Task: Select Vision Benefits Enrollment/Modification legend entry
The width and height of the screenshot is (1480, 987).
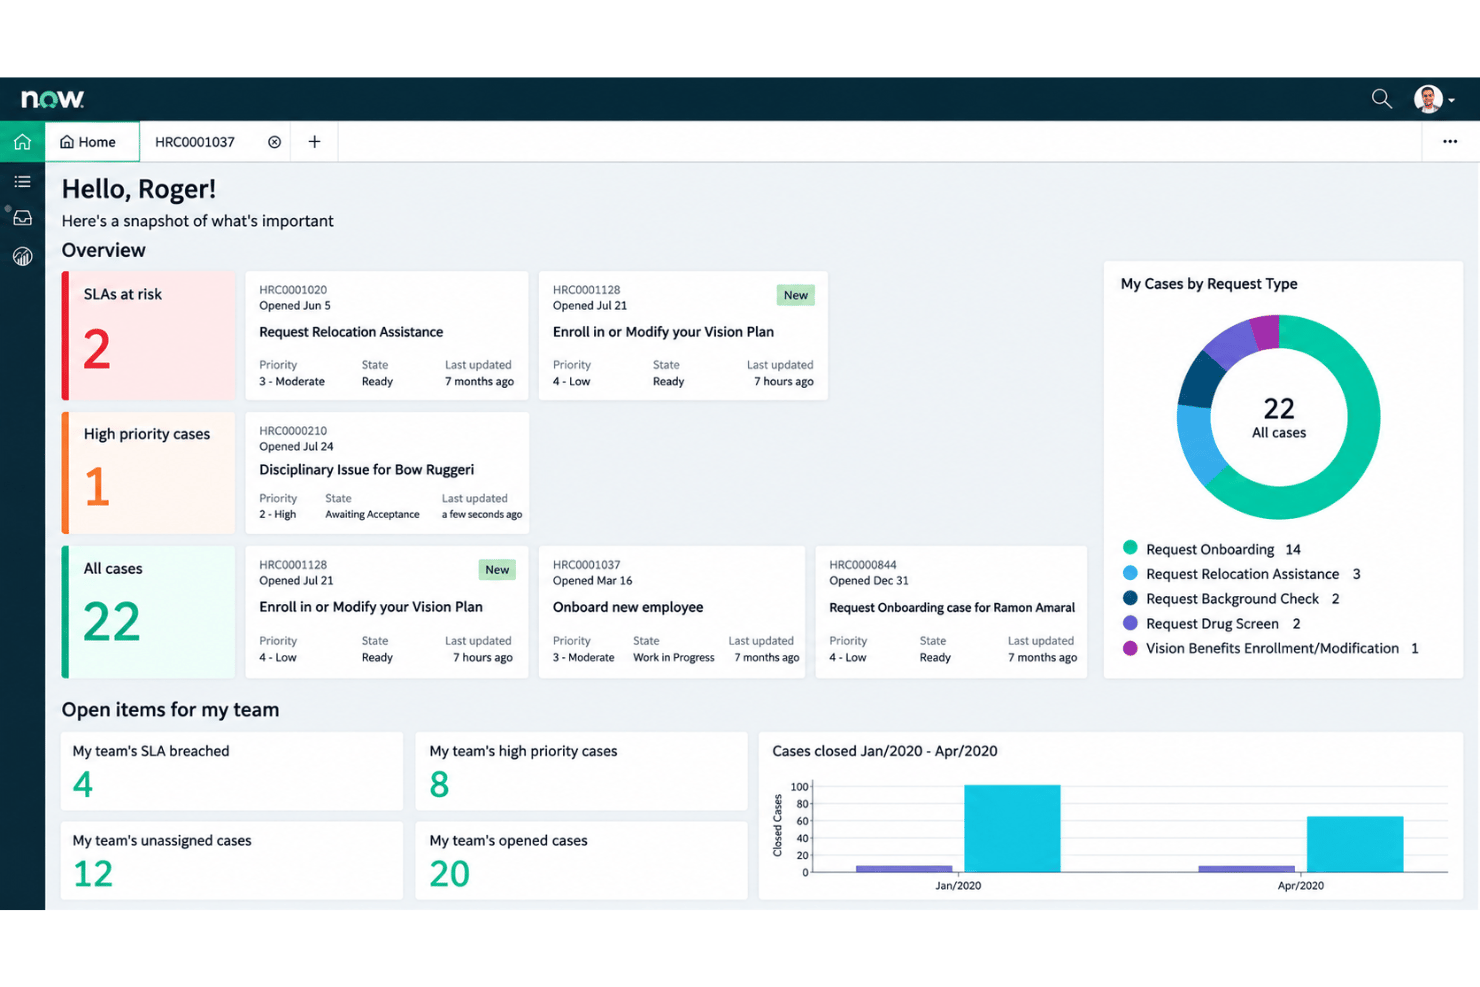Action: 1270,648
